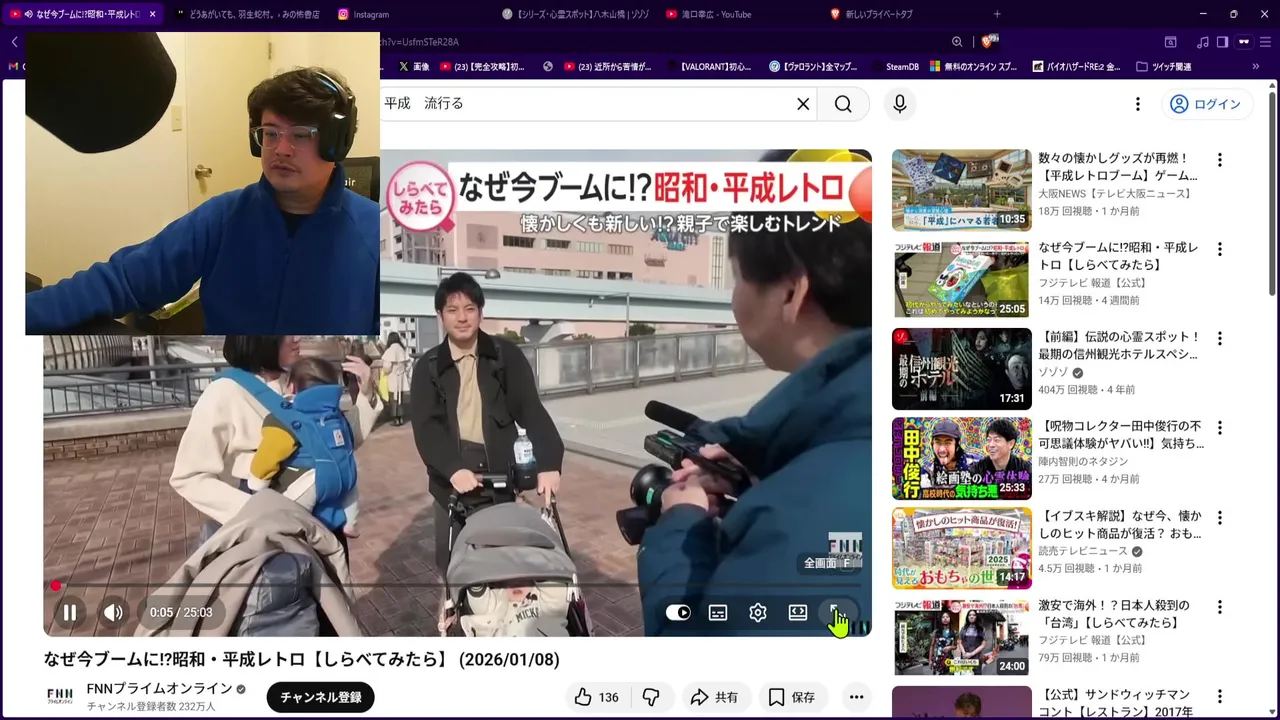Start voice search with the microphone icon

[900, 104]
